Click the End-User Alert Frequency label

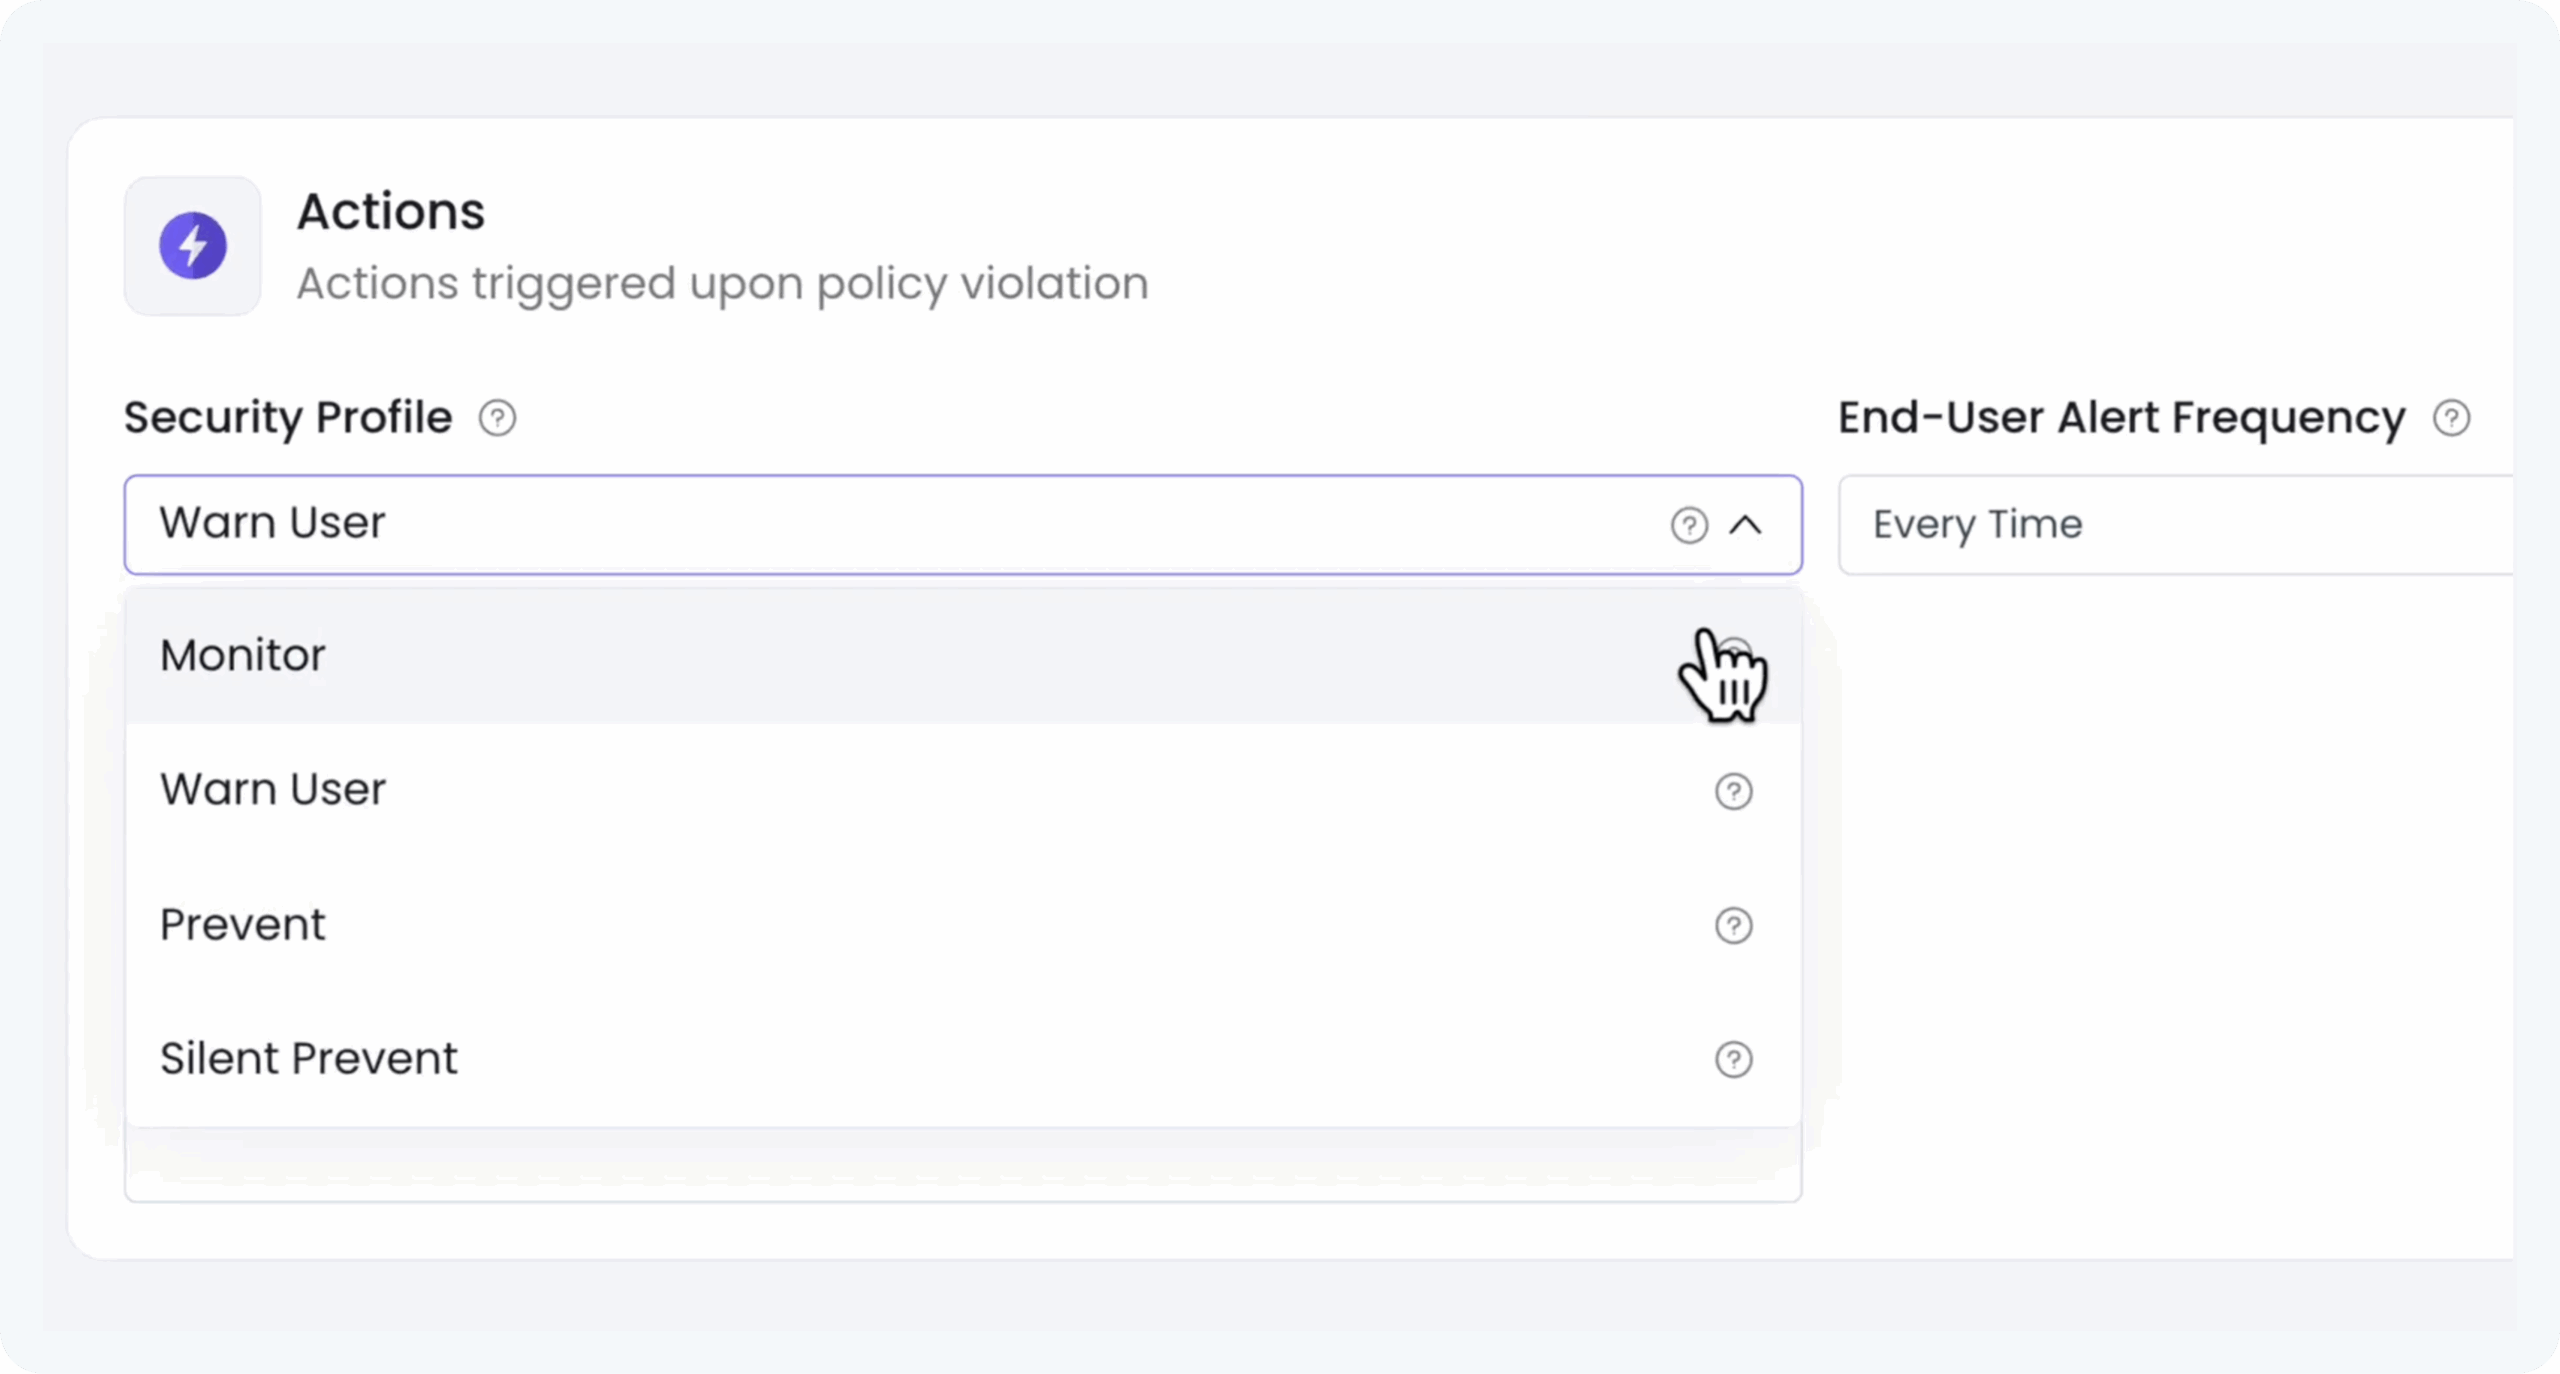(x=2121, y=418)
